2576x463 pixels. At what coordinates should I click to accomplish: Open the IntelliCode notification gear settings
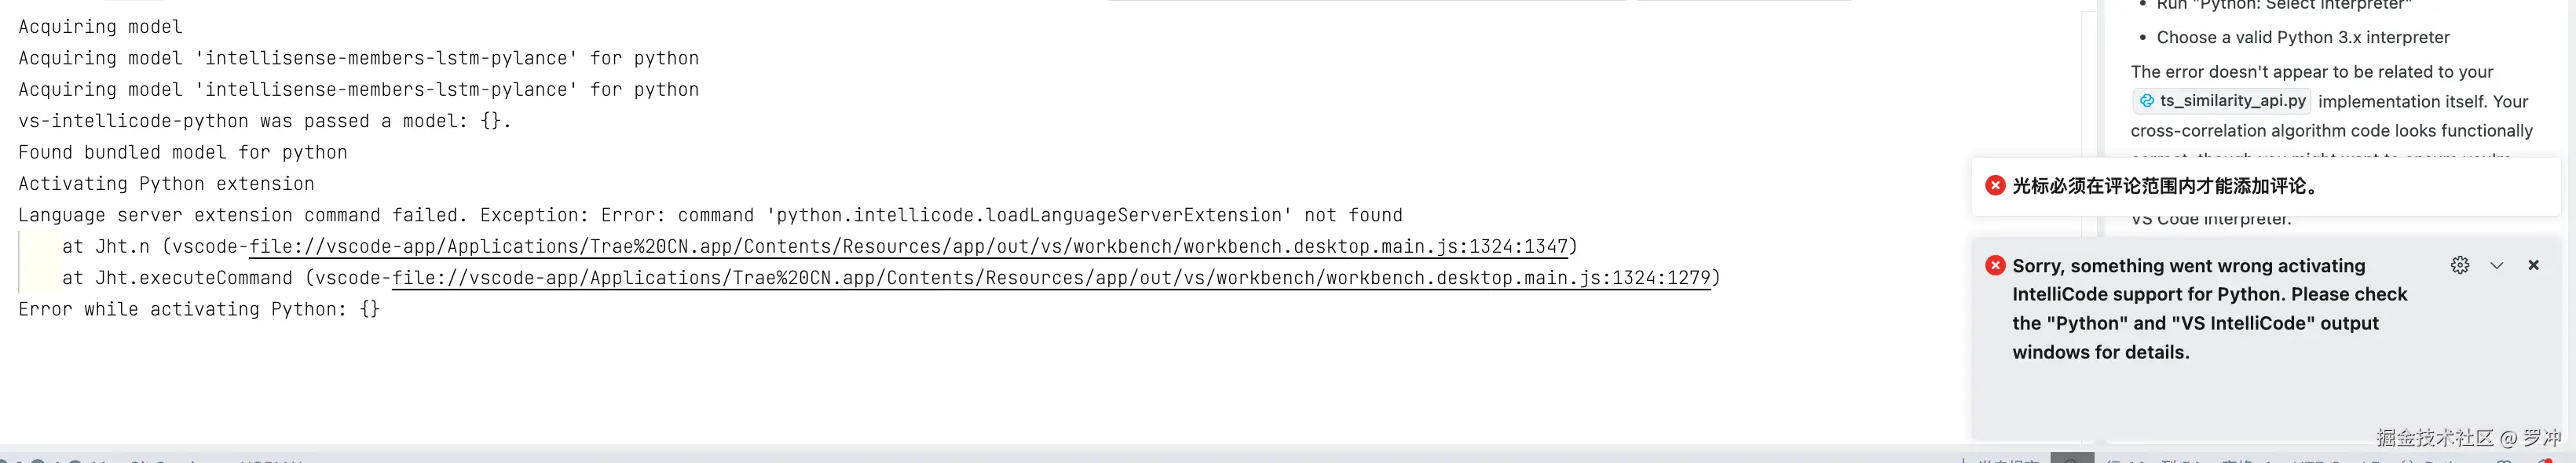point(2460,265)
